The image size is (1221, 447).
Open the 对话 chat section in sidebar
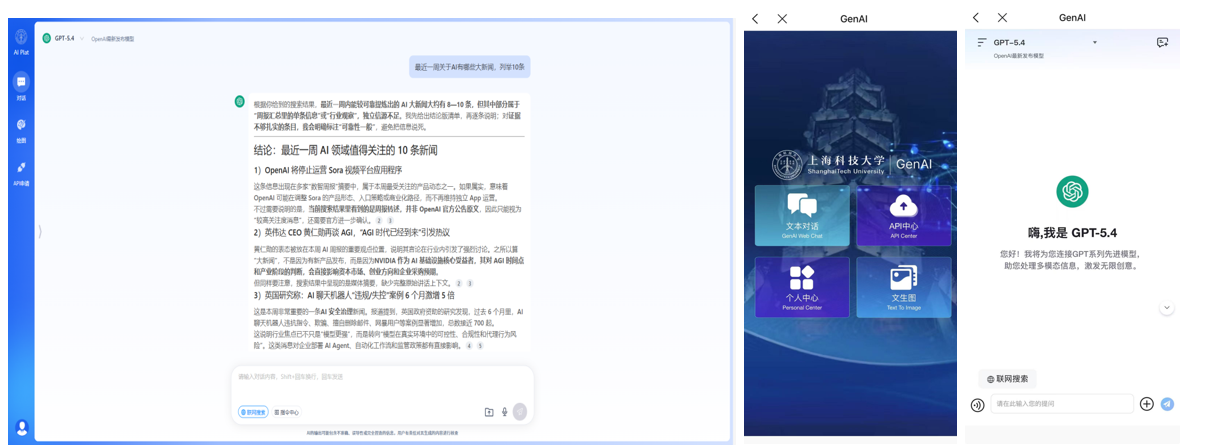pyautogui.click(x=21, y=85)
